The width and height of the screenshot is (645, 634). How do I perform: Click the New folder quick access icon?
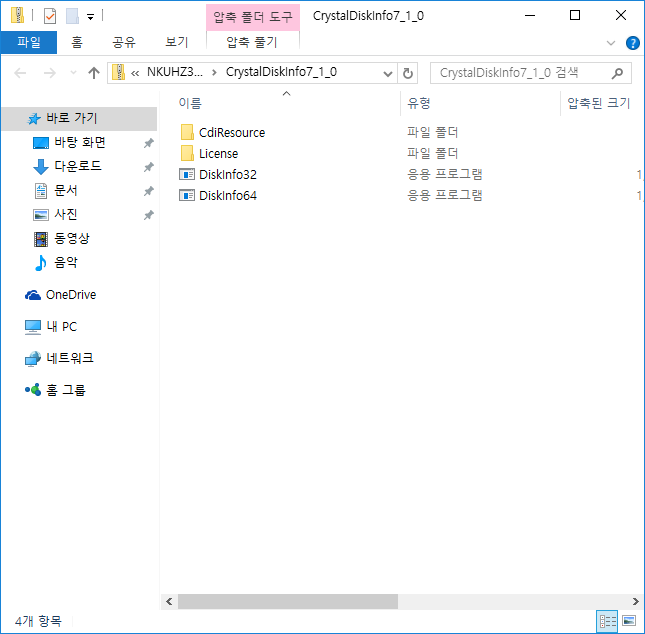point(72,16)
